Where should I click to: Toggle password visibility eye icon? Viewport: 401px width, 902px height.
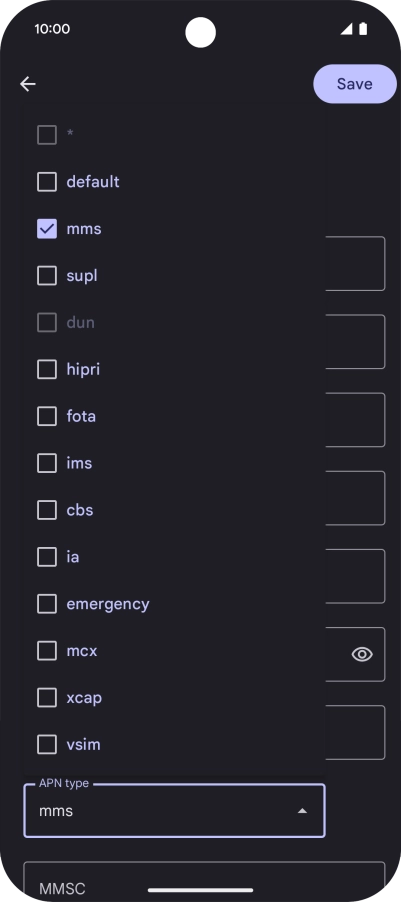[362, 654]
